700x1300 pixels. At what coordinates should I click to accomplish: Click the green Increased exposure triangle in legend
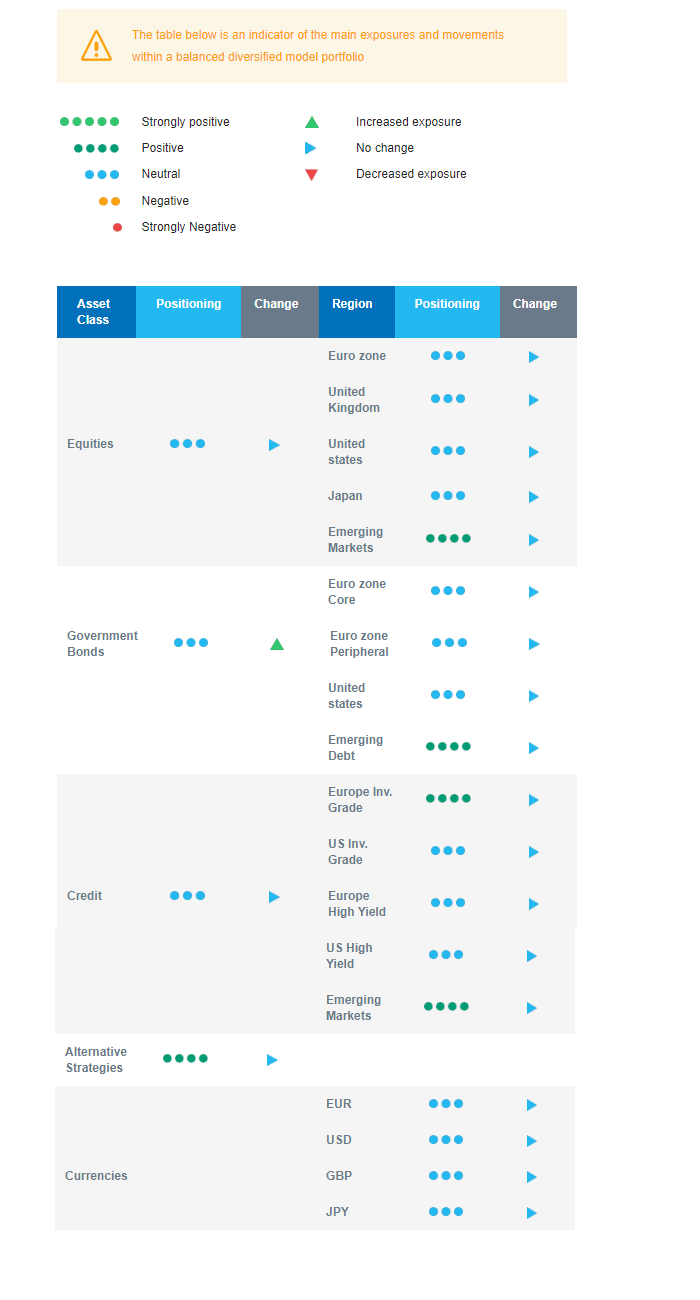coord(311,122)
